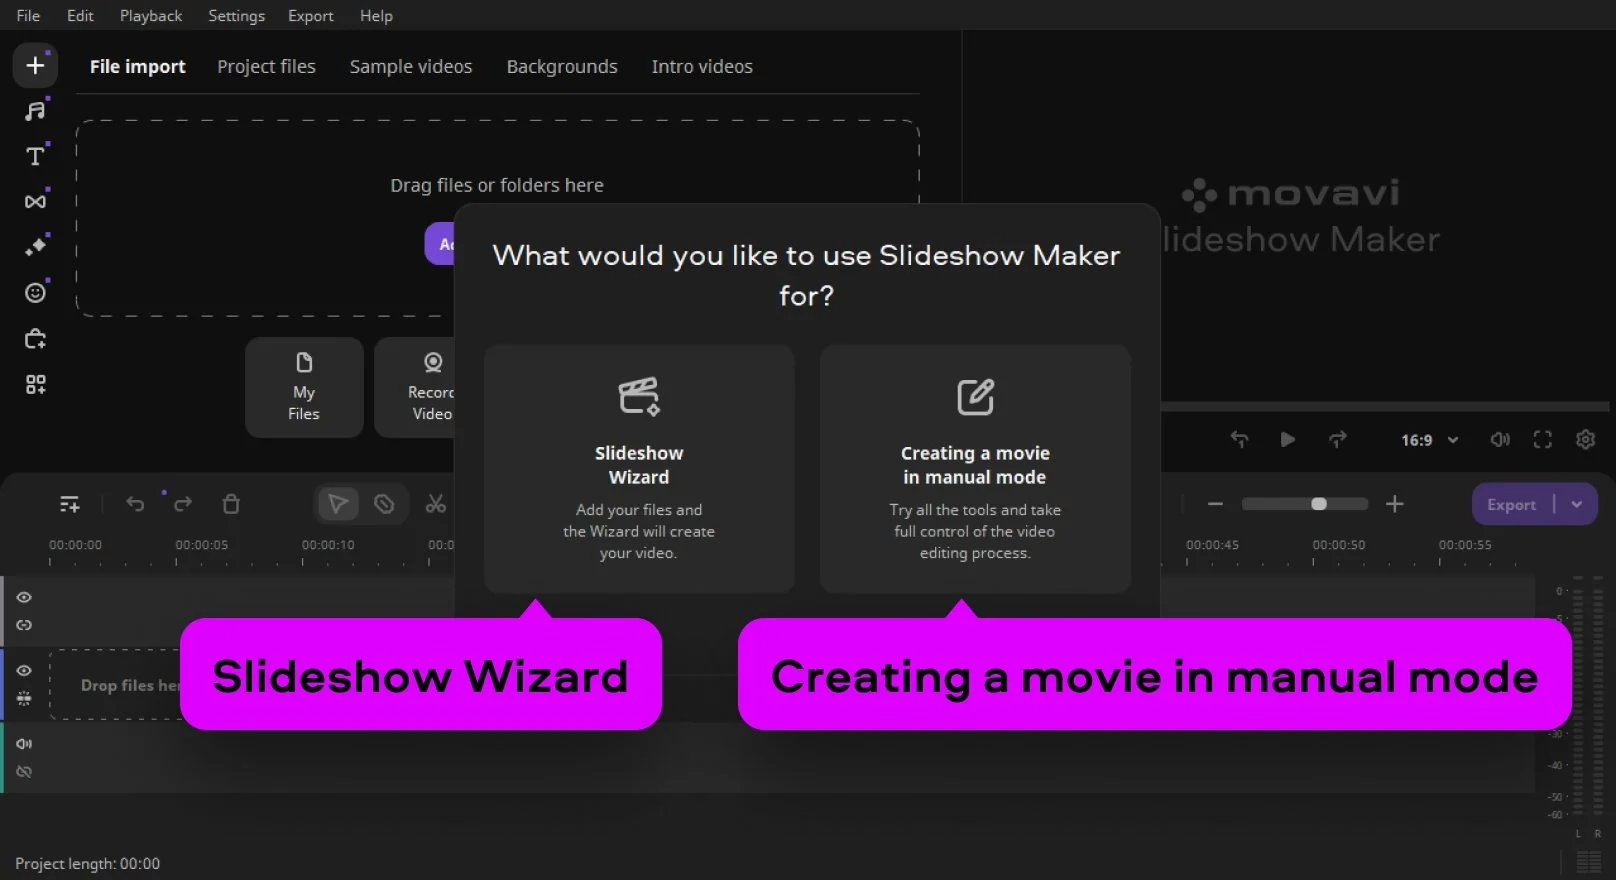Toggle the audio track link icon

point(24,771)
